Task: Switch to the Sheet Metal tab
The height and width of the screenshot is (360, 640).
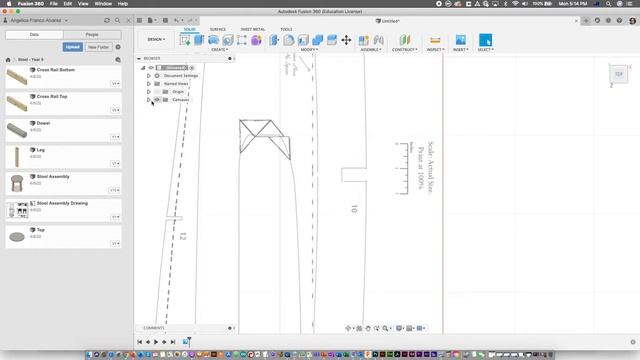Action: point(253,29)
